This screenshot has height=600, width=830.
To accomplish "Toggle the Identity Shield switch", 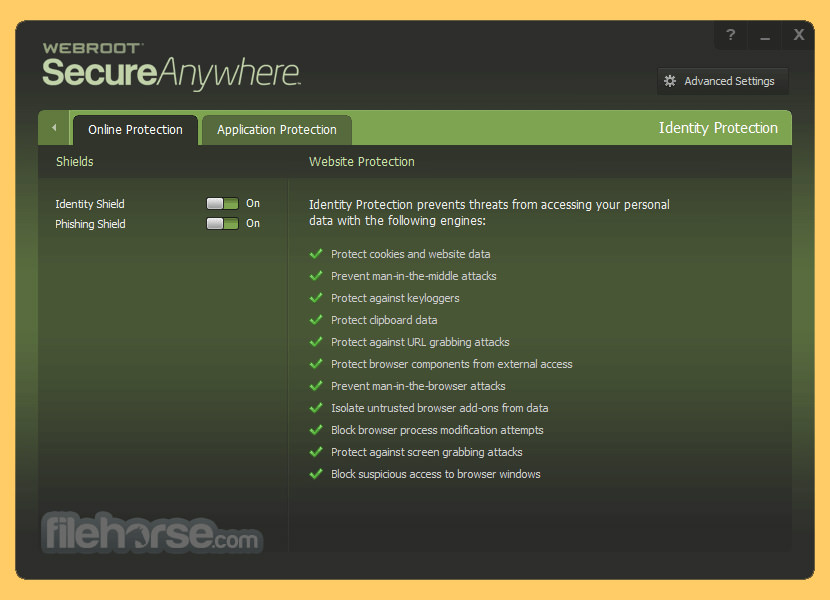I will click(x=222, y=203).
